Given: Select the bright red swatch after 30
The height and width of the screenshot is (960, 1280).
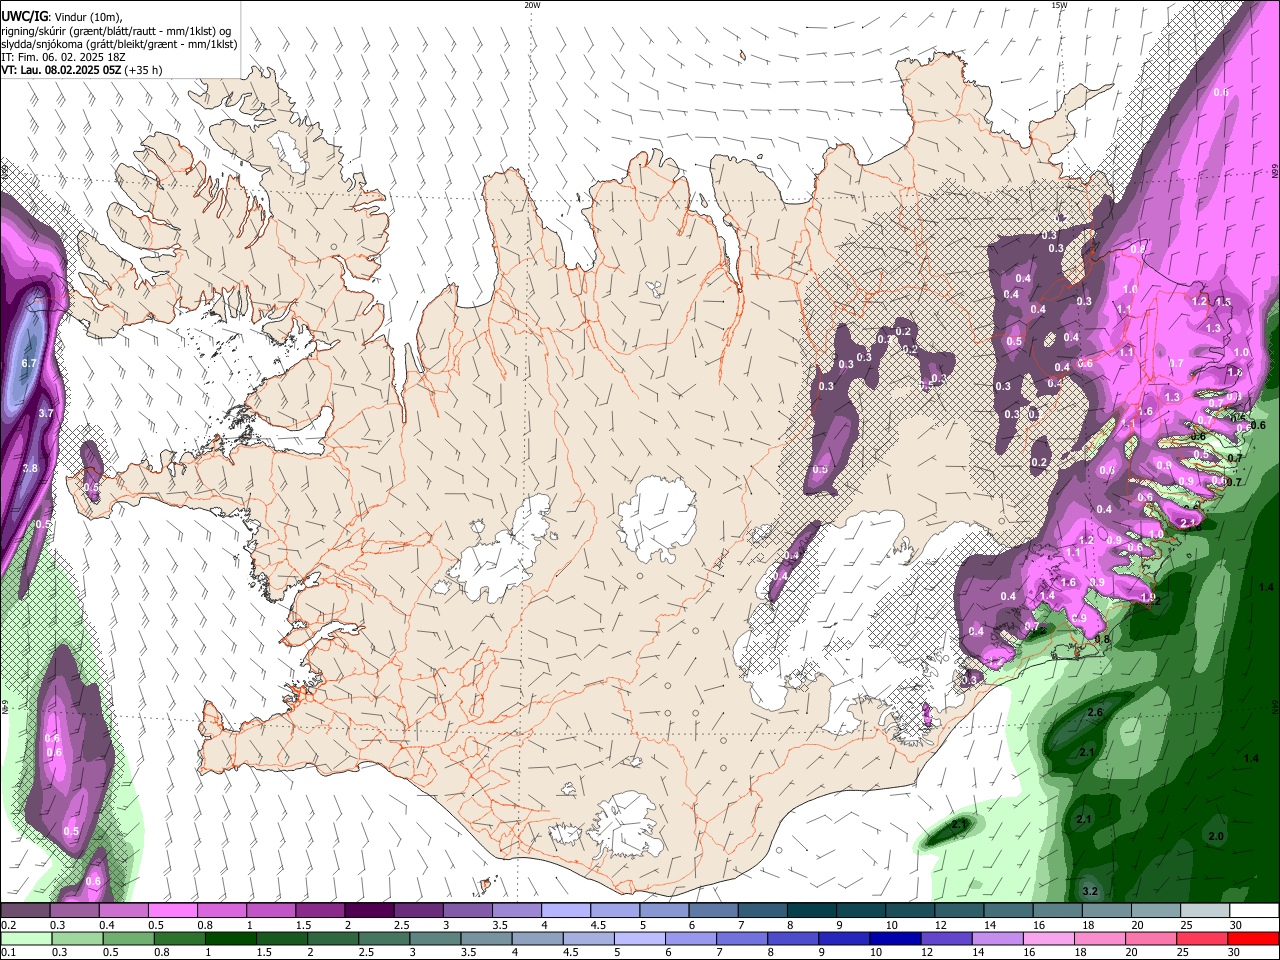Looking at the screenshot, I should (x=1255, y=938).
